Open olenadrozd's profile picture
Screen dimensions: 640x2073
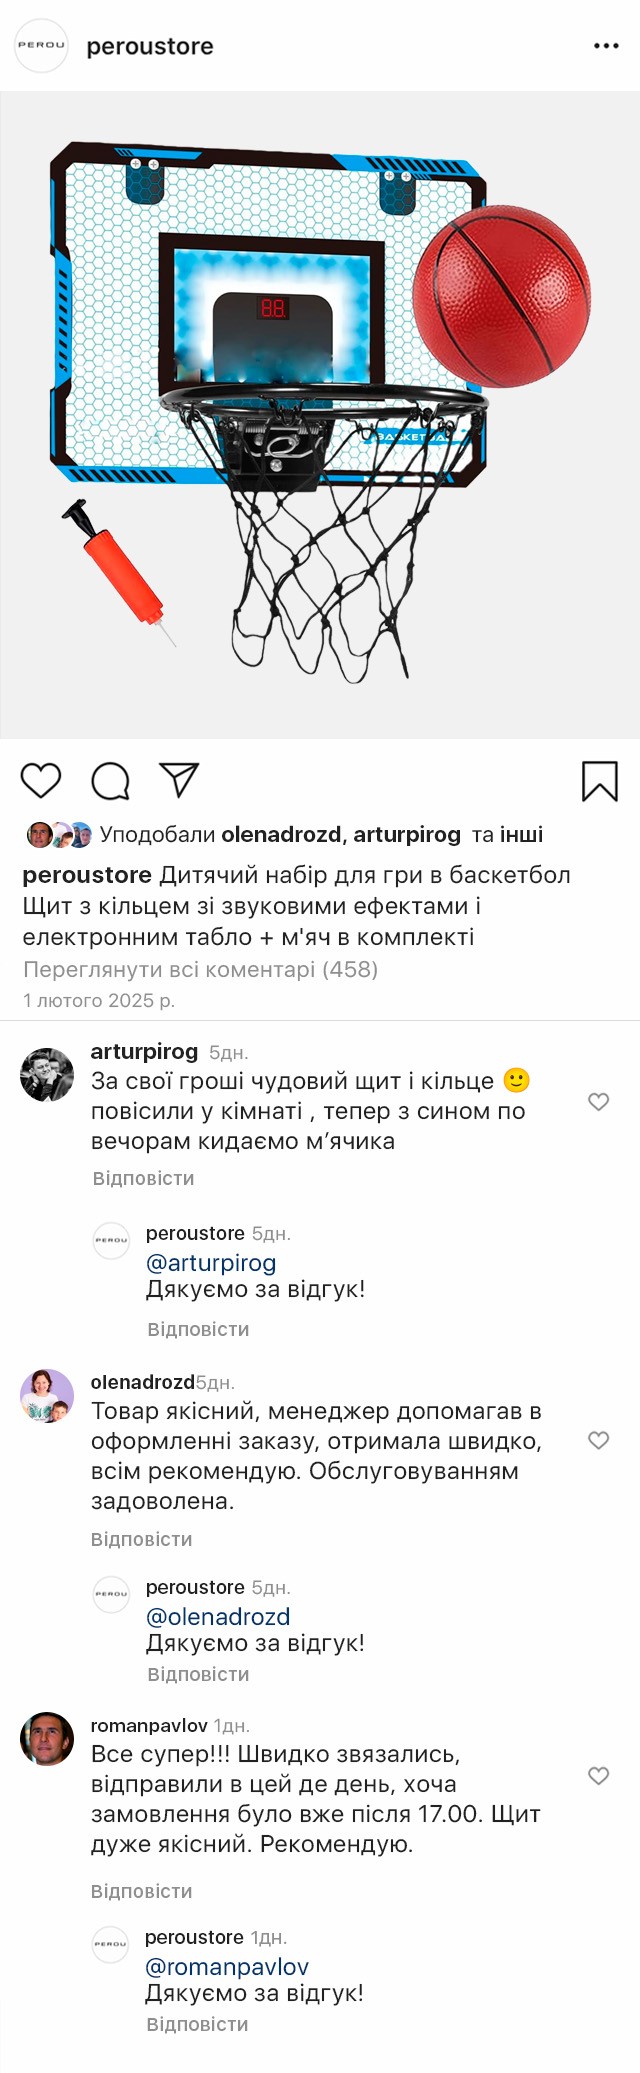point(47,1396)
